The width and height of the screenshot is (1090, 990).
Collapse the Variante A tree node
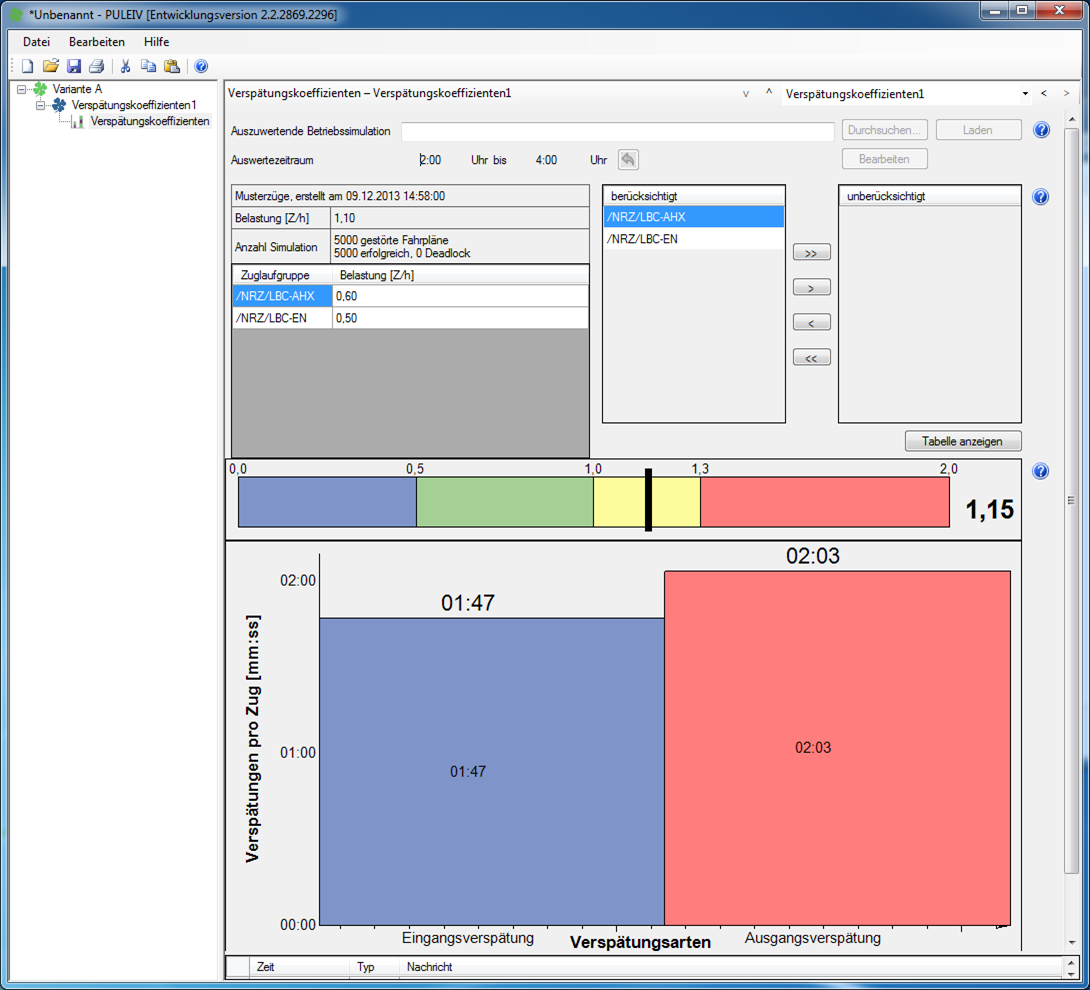tap(22, 89)
